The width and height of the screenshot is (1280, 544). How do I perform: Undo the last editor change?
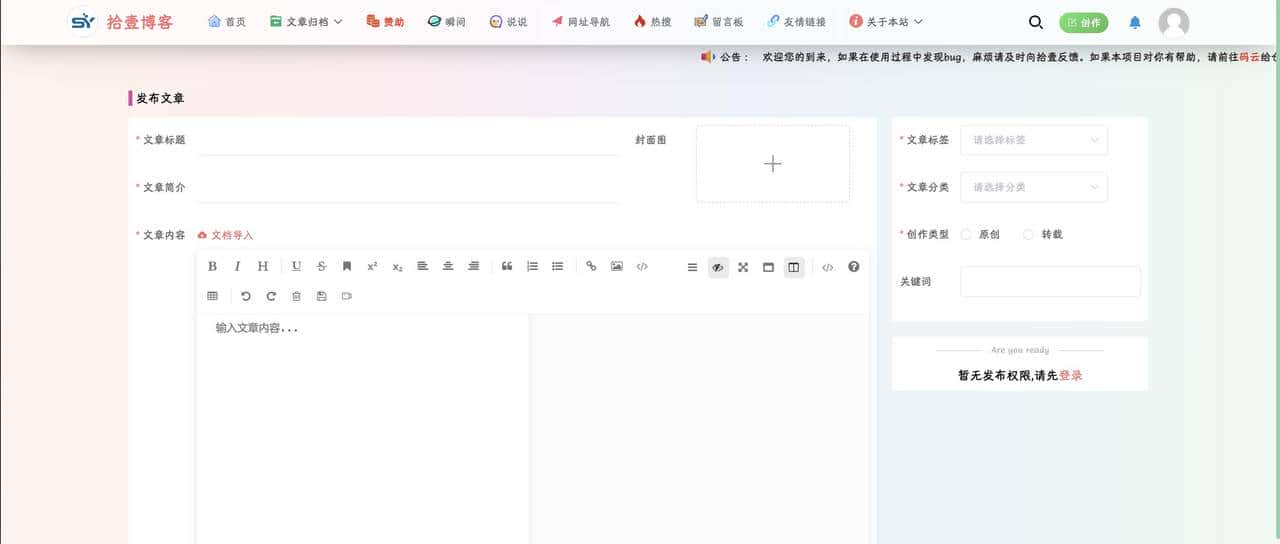246,296
